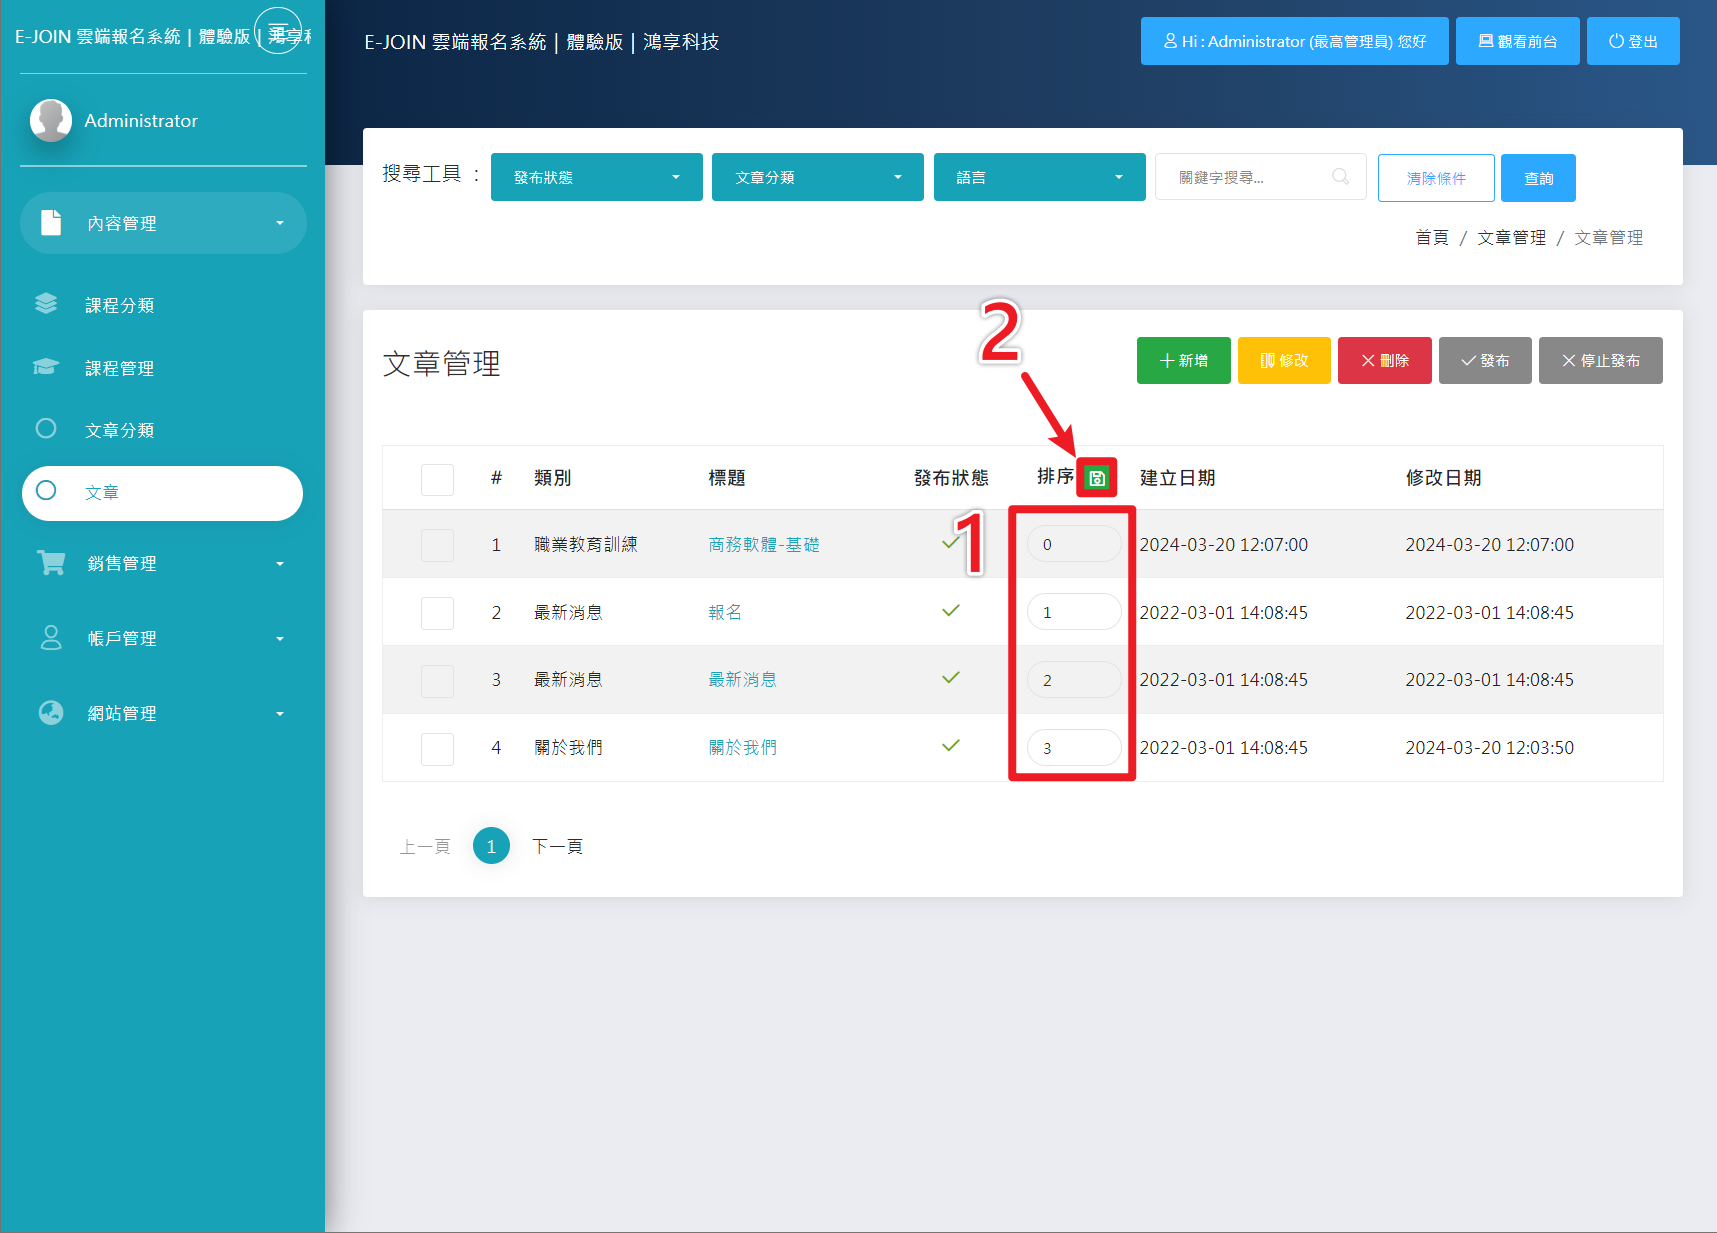Viewport: 1717px width, 1233px height.
Task: Expand the 語言 language dropdown
Action: click(x=1039, y=177)
